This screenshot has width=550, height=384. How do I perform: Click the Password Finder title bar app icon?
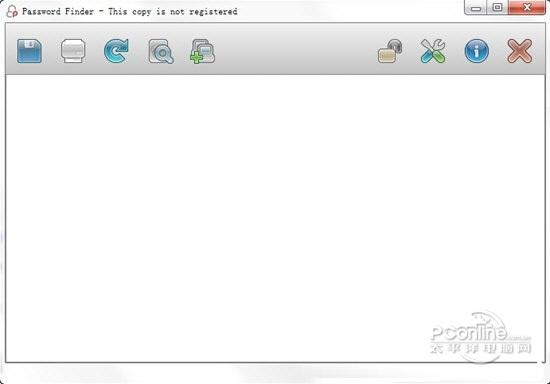(12, 11)
